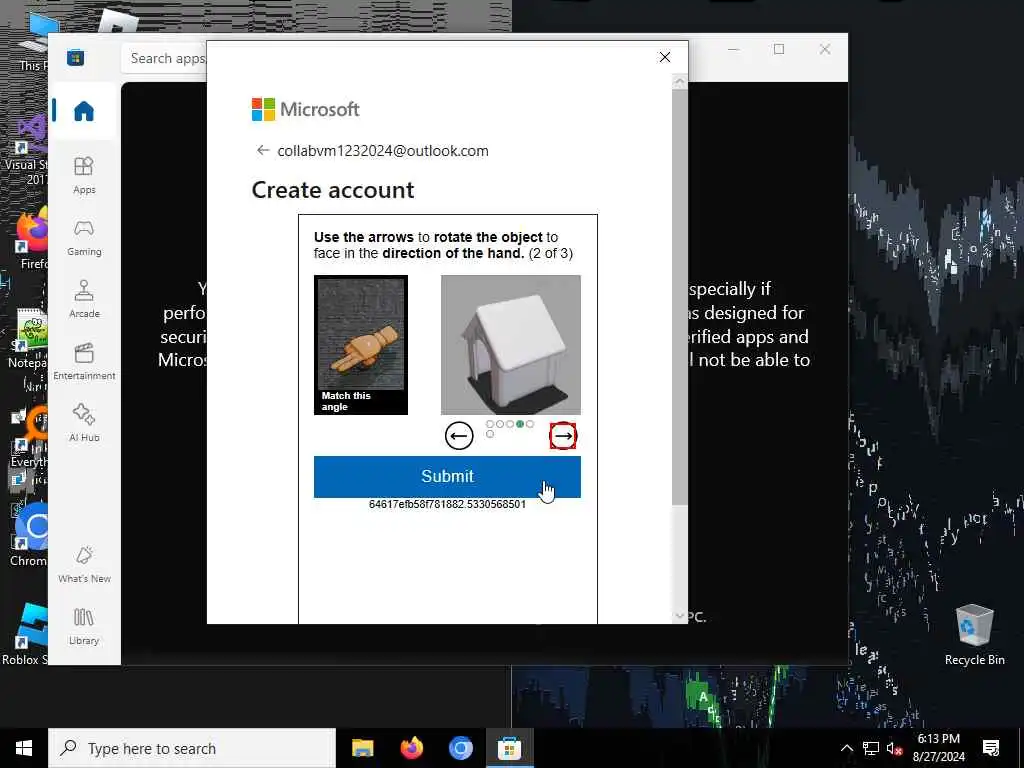Screen dimensions: 1024x768
Task: Open Microsoft Store Home tab
Action: pyautogui.click(x=84, y=112)
